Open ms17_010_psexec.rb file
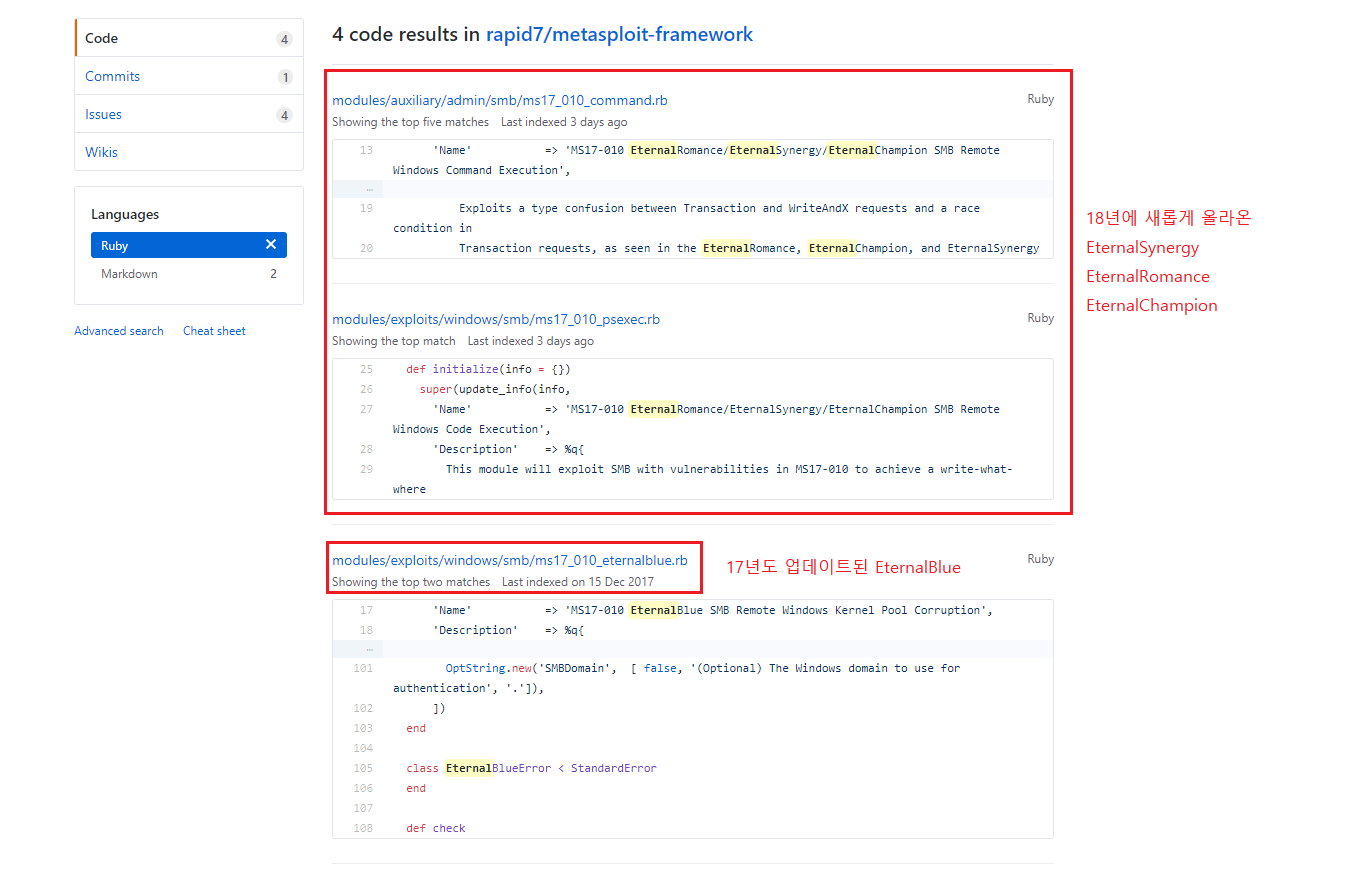This screenshot has height=877, width=1350. 496,319
